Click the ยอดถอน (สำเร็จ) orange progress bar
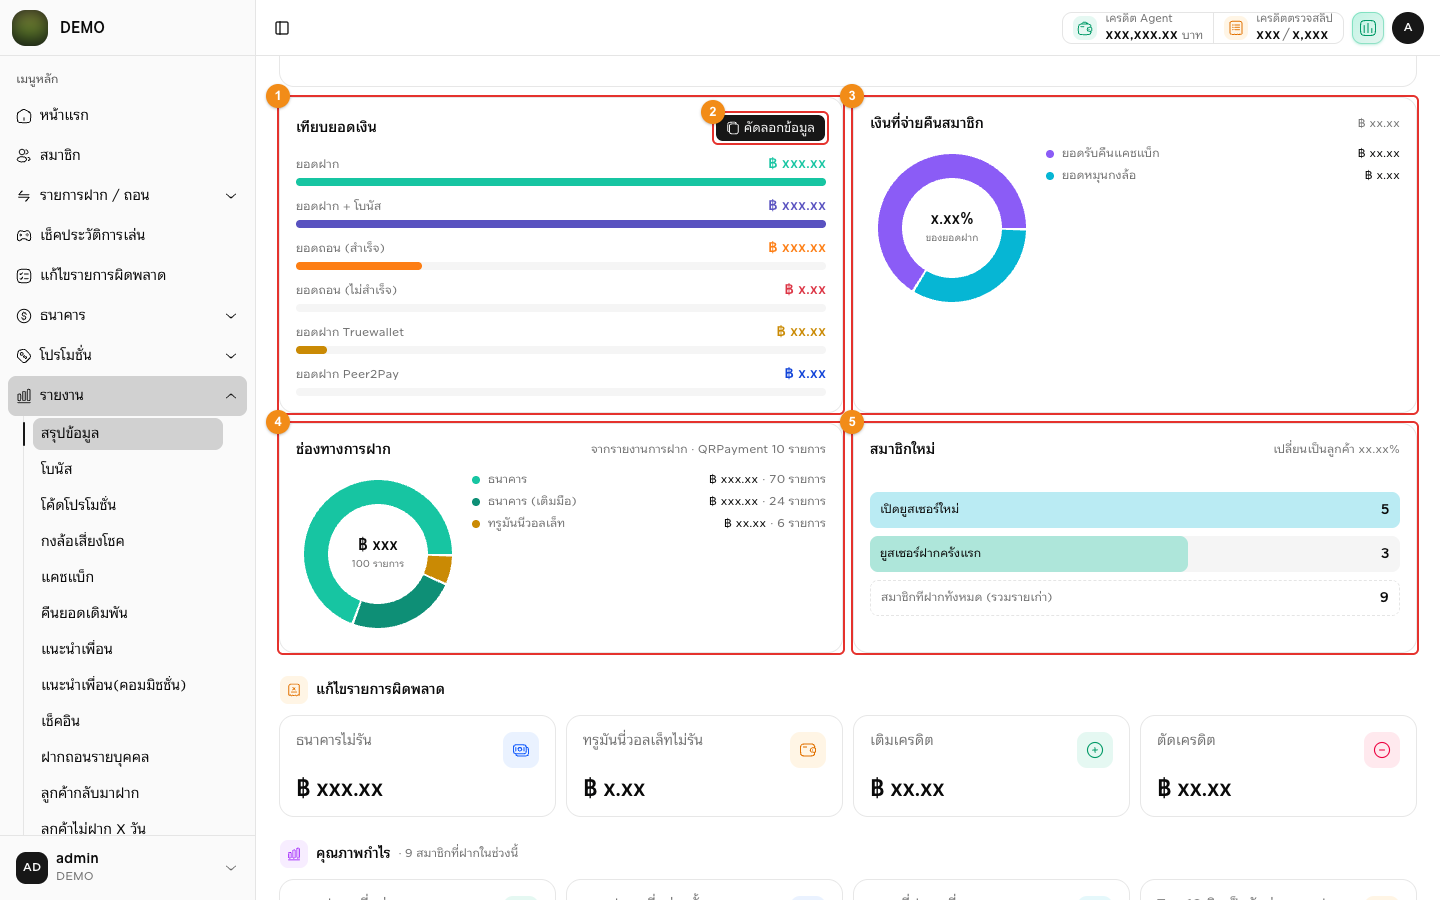The height and width of the screenshot is (900, 1440). point(359,266)
